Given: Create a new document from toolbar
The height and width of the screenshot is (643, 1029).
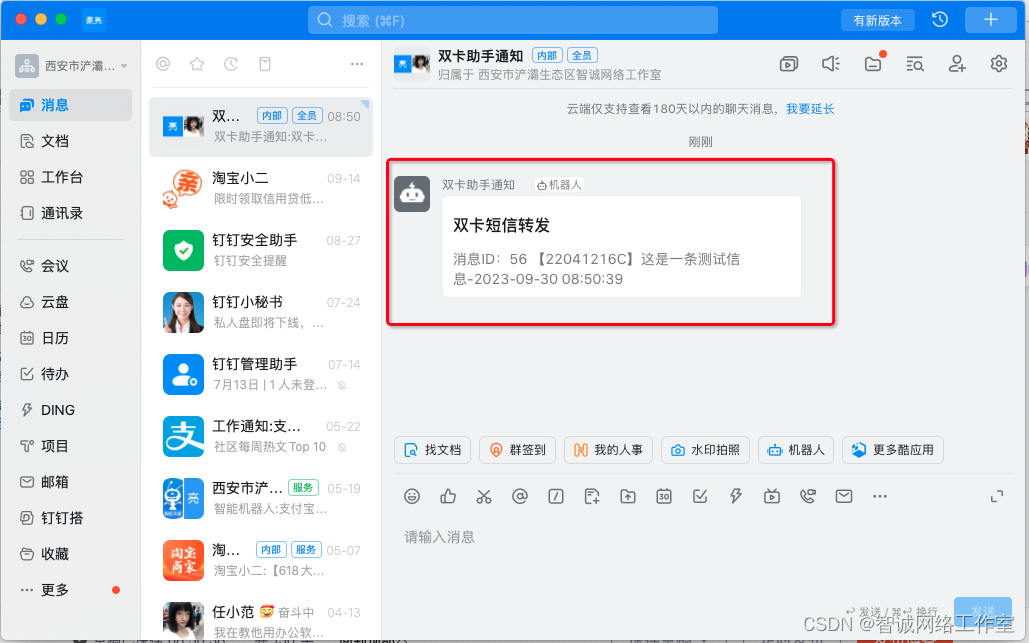Looking at the screenshot, I should coord(592,497).
